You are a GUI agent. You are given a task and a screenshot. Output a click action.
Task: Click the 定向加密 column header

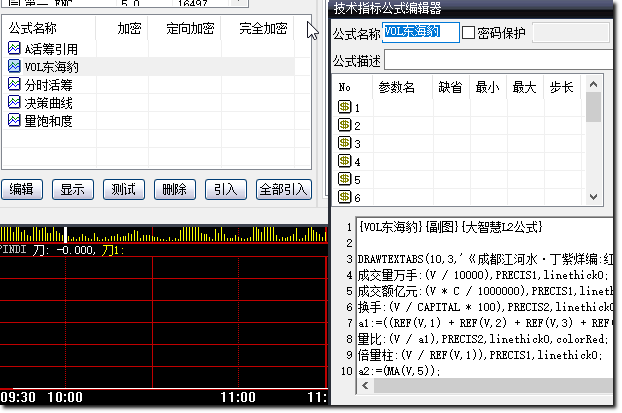pyautogui.click(x=190, y=29)
